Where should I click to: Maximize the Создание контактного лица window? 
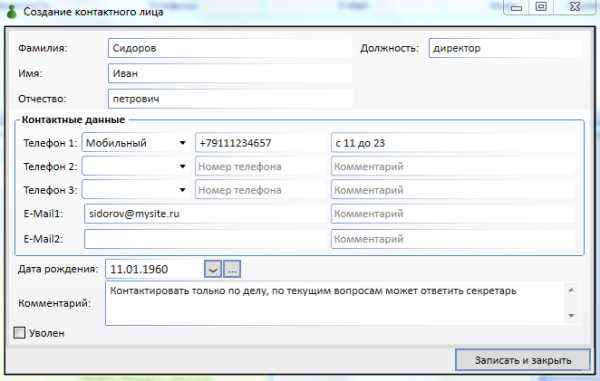(541, 7)
